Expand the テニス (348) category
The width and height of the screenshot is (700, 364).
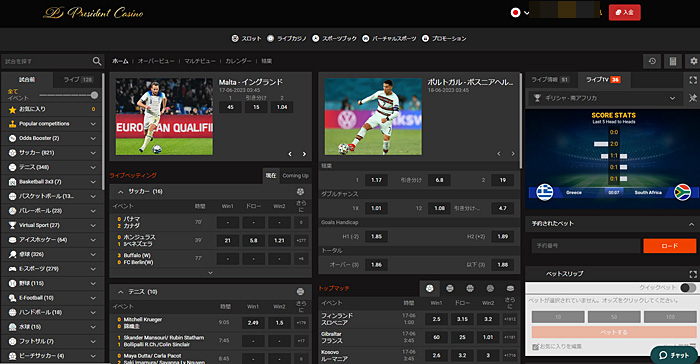(x=93, y=167)
